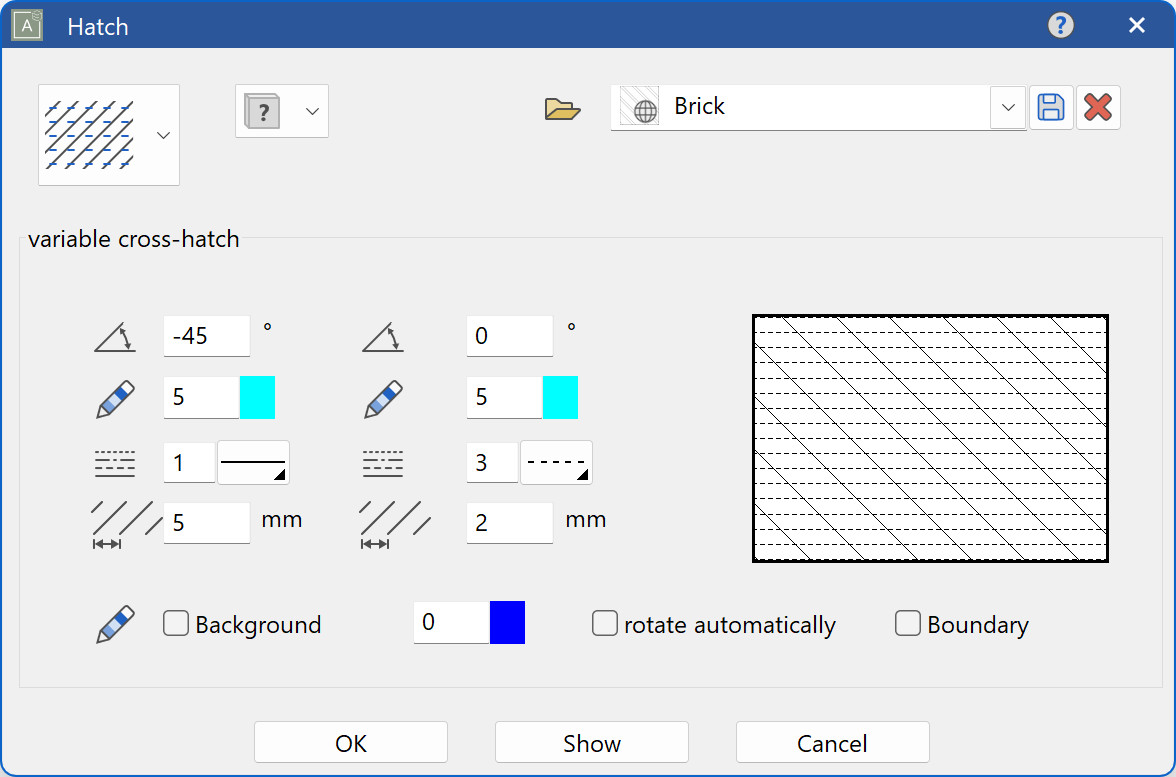
Task: Click the right line spacing icon
Action: click(x=396, y=520)
